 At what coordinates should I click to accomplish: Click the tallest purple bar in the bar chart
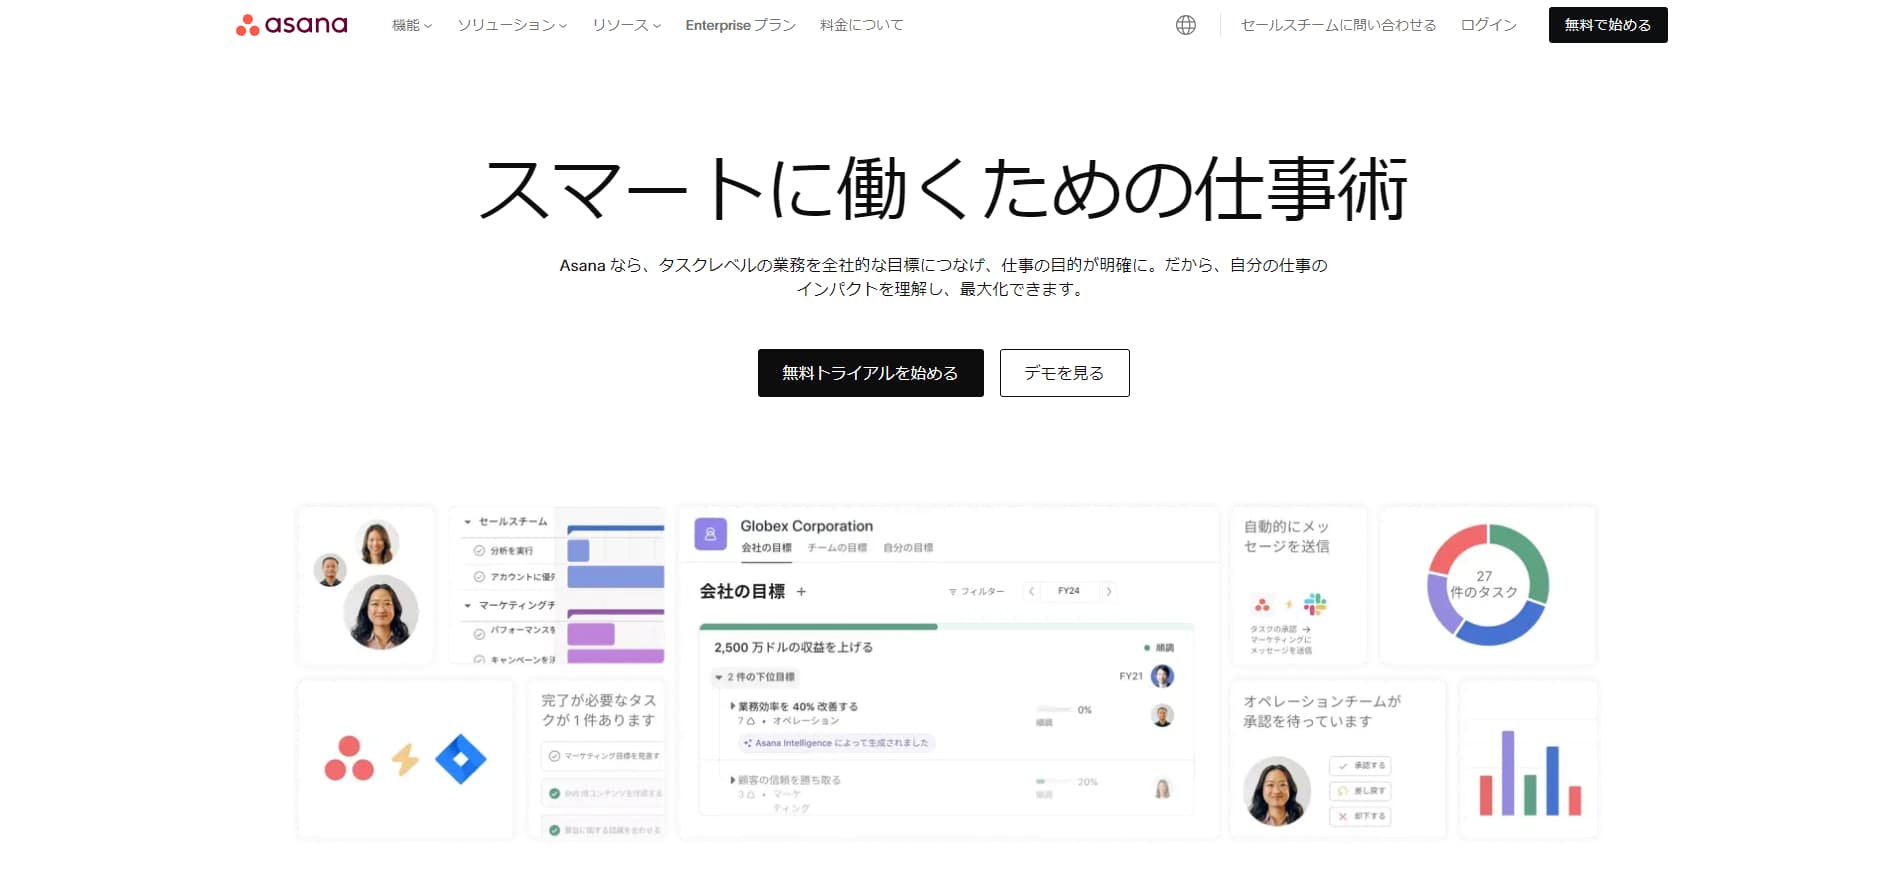[1508, 773]
